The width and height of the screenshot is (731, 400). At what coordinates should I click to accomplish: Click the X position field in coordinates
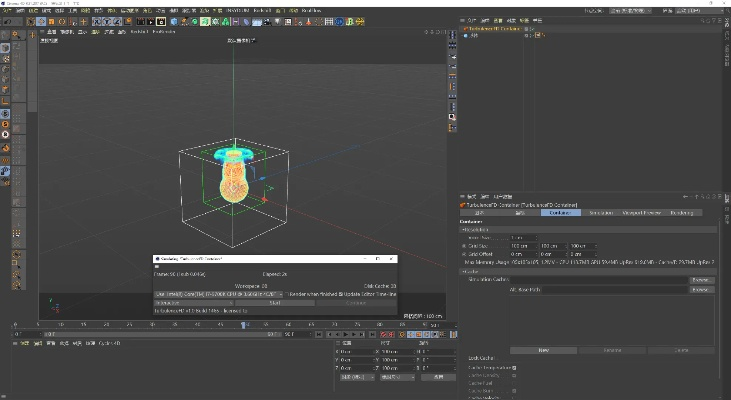coord(356,352)
